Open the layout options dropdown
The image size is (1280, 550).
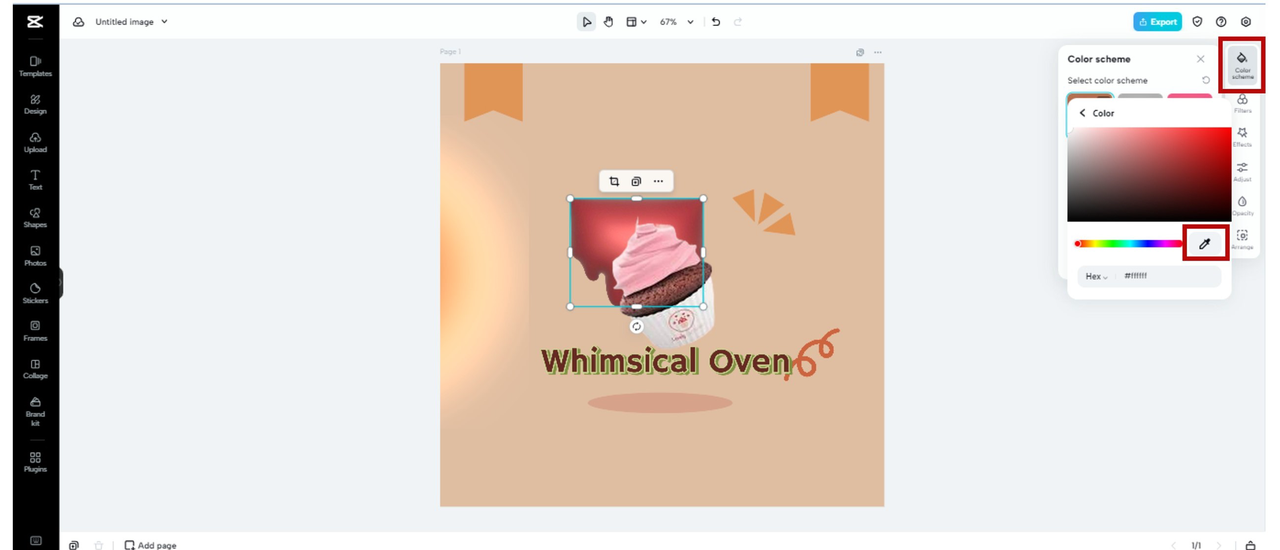tap(636, 22)
